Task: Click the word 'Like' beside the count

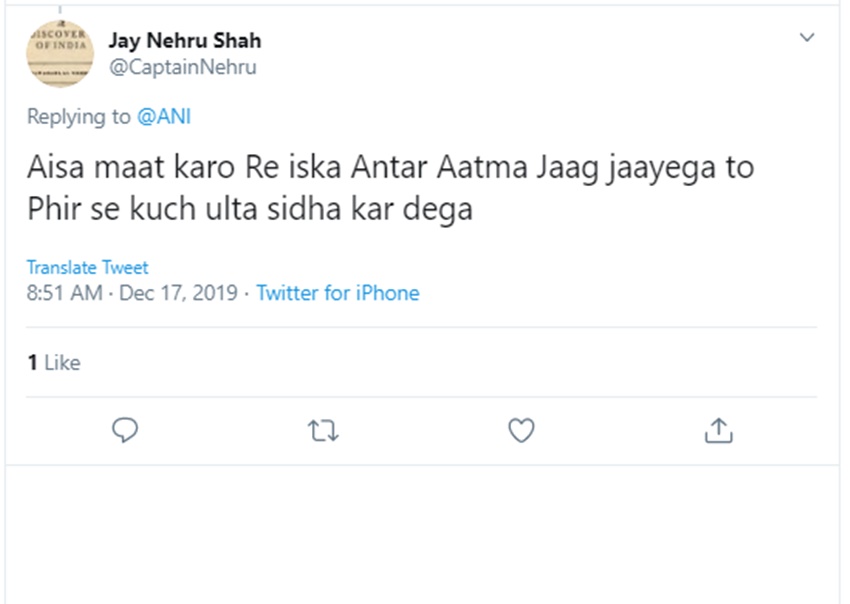Action: click(62, 363)
